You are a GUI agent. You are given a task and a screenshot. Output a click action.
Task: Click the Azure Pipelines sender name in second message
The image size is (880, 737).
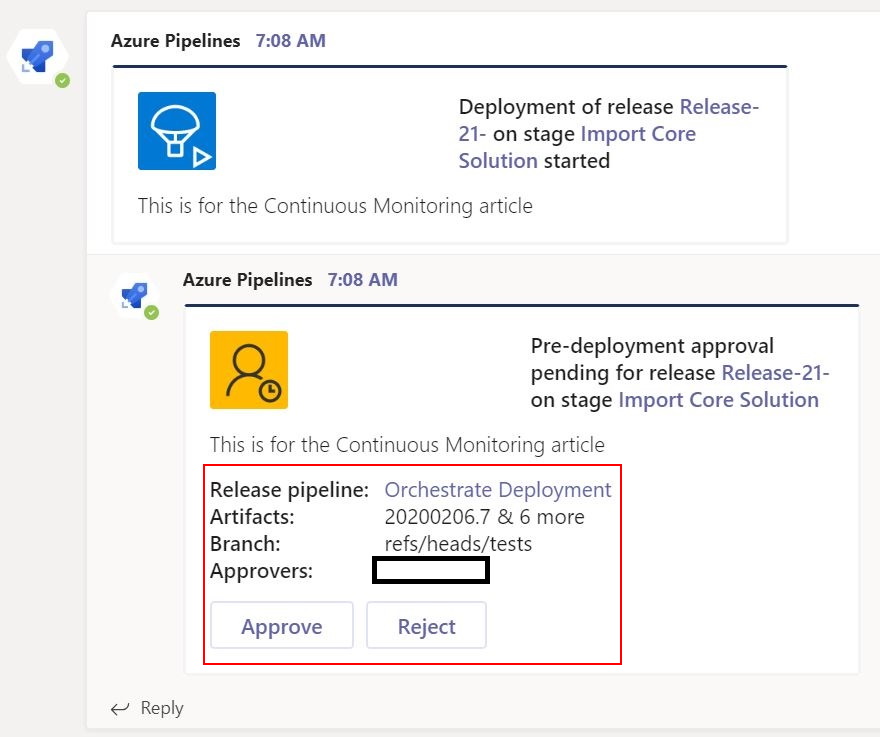click(x=248, y=280)
